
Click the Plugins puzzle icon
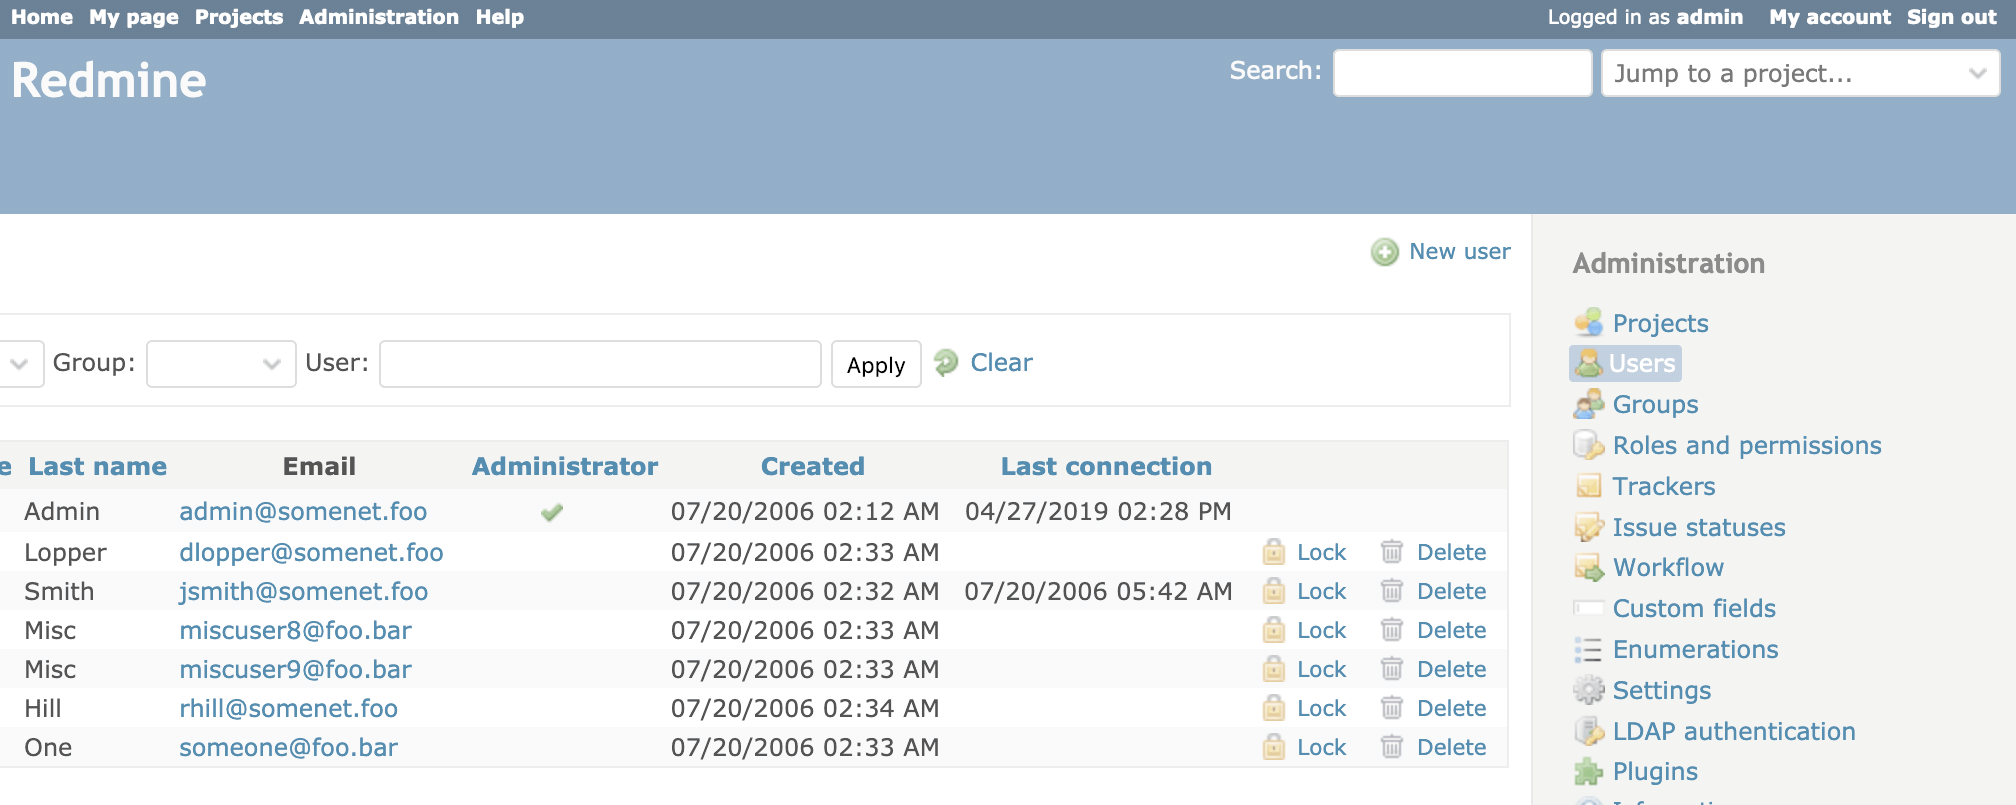[1588, 771]
